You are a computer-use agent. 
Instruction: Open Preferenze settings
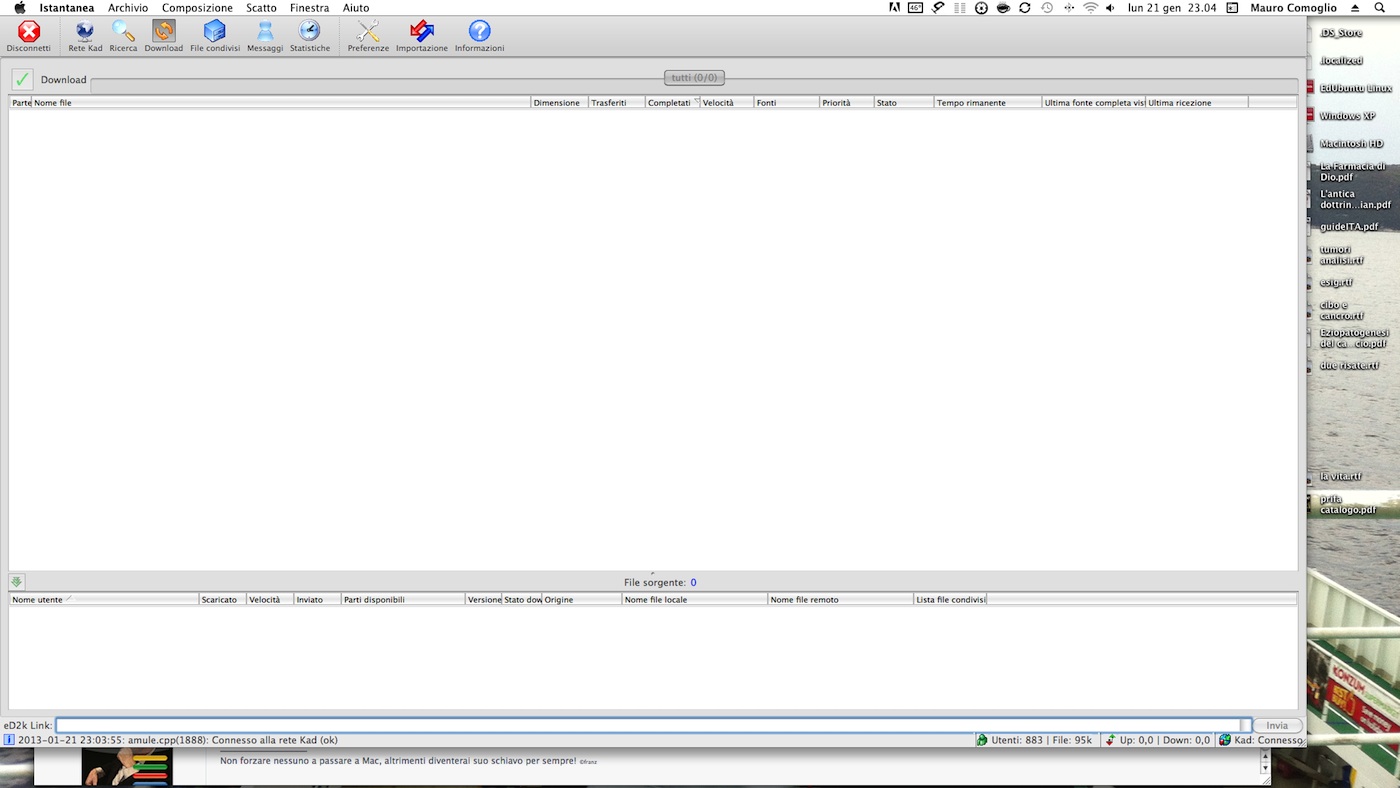coord(368,36)
